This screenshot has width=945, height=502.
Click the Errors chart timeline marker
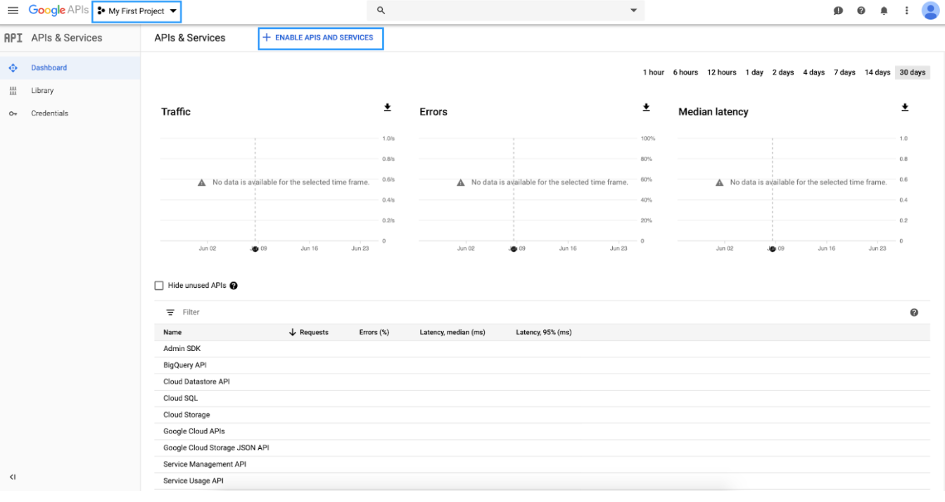(x=513, y=249)
